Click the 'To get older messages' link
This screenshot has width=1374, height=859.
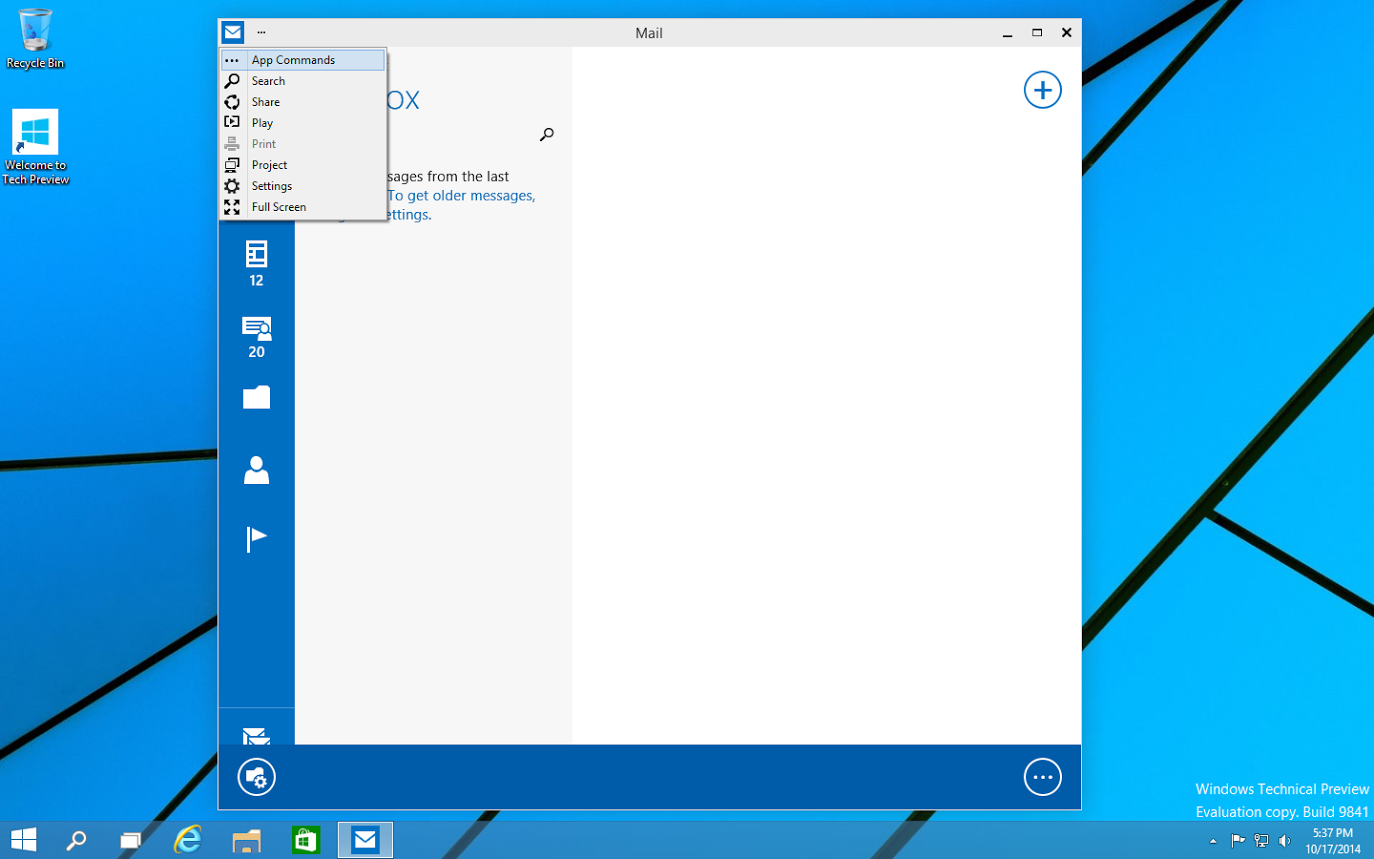point(461,196)
